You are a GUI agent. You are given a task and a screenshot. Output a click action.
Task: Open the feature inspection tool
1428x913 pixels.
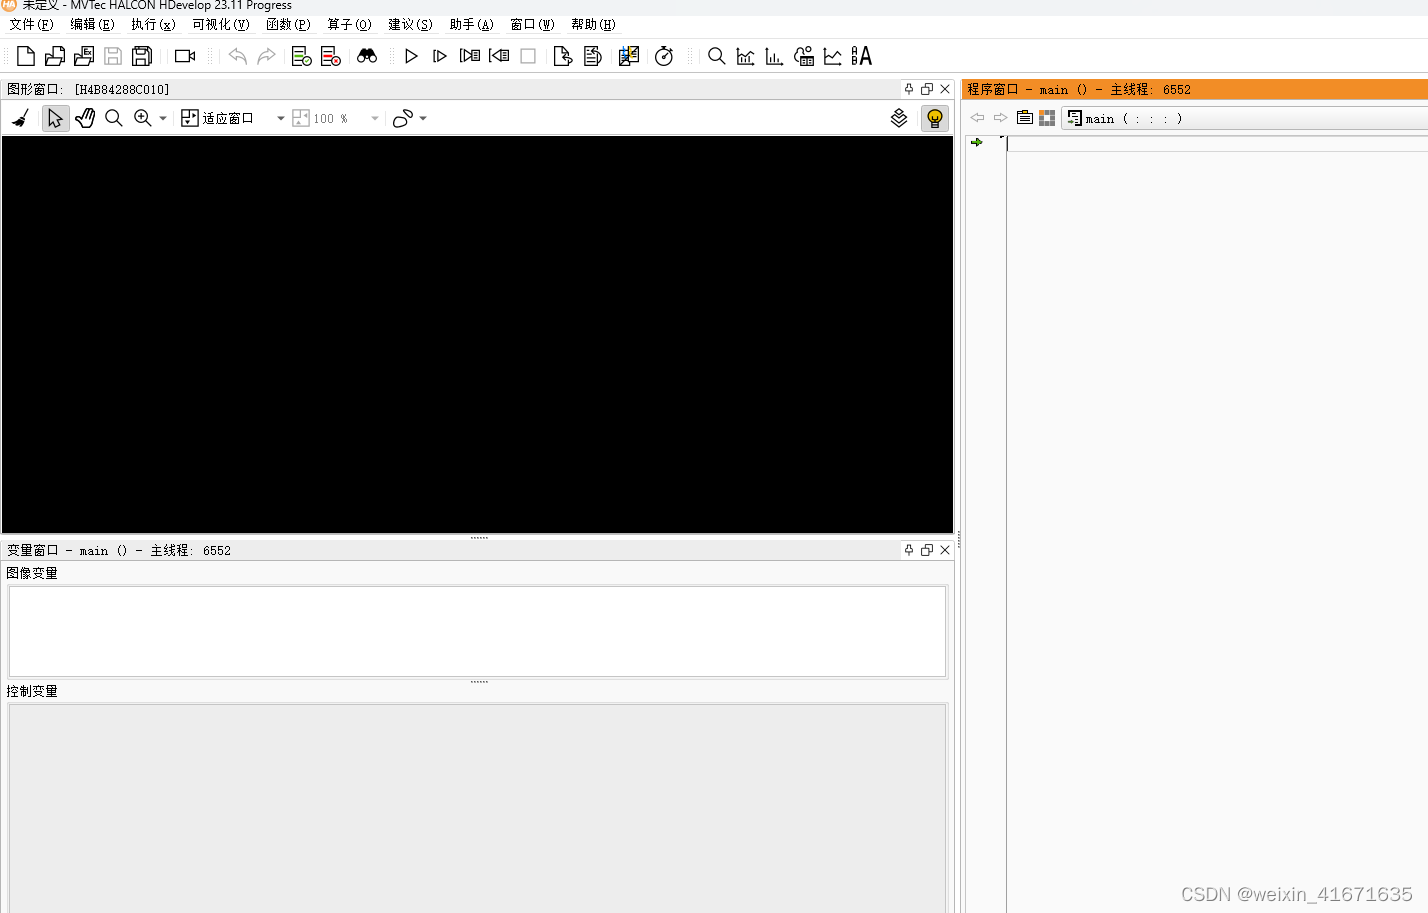804,56
